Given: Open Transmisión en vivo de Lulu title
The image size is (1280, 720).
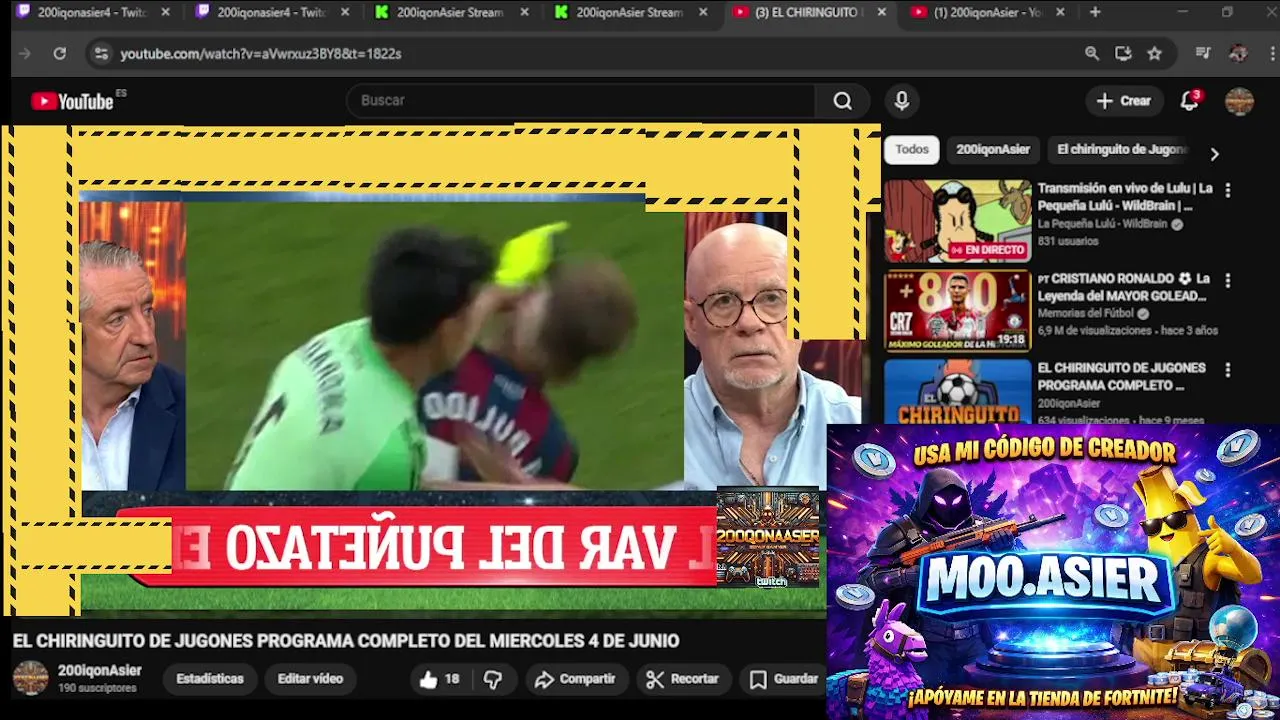Looking at the screenshot, I should click(1125, 197).
